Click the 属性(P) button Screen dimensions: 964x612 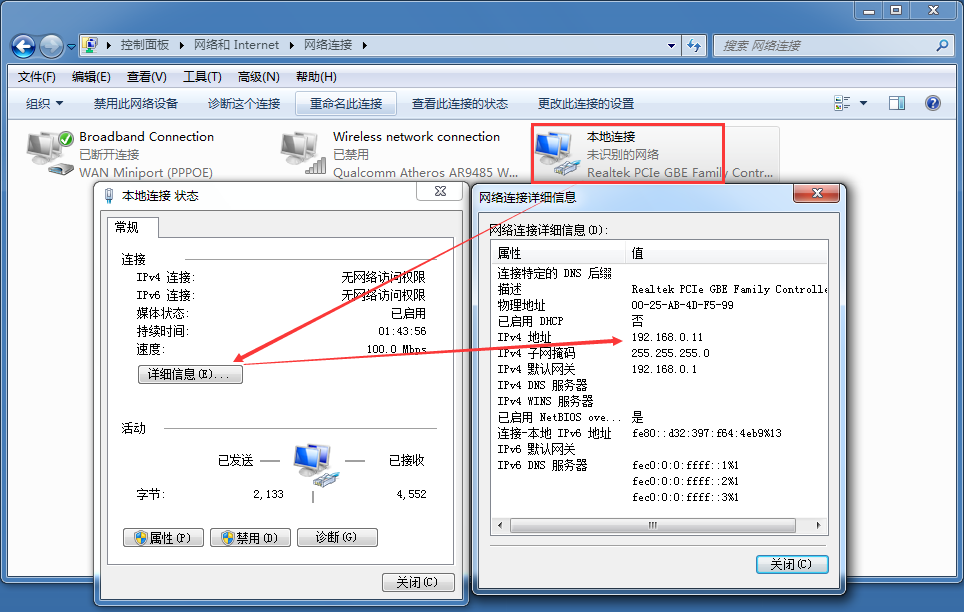163,538
